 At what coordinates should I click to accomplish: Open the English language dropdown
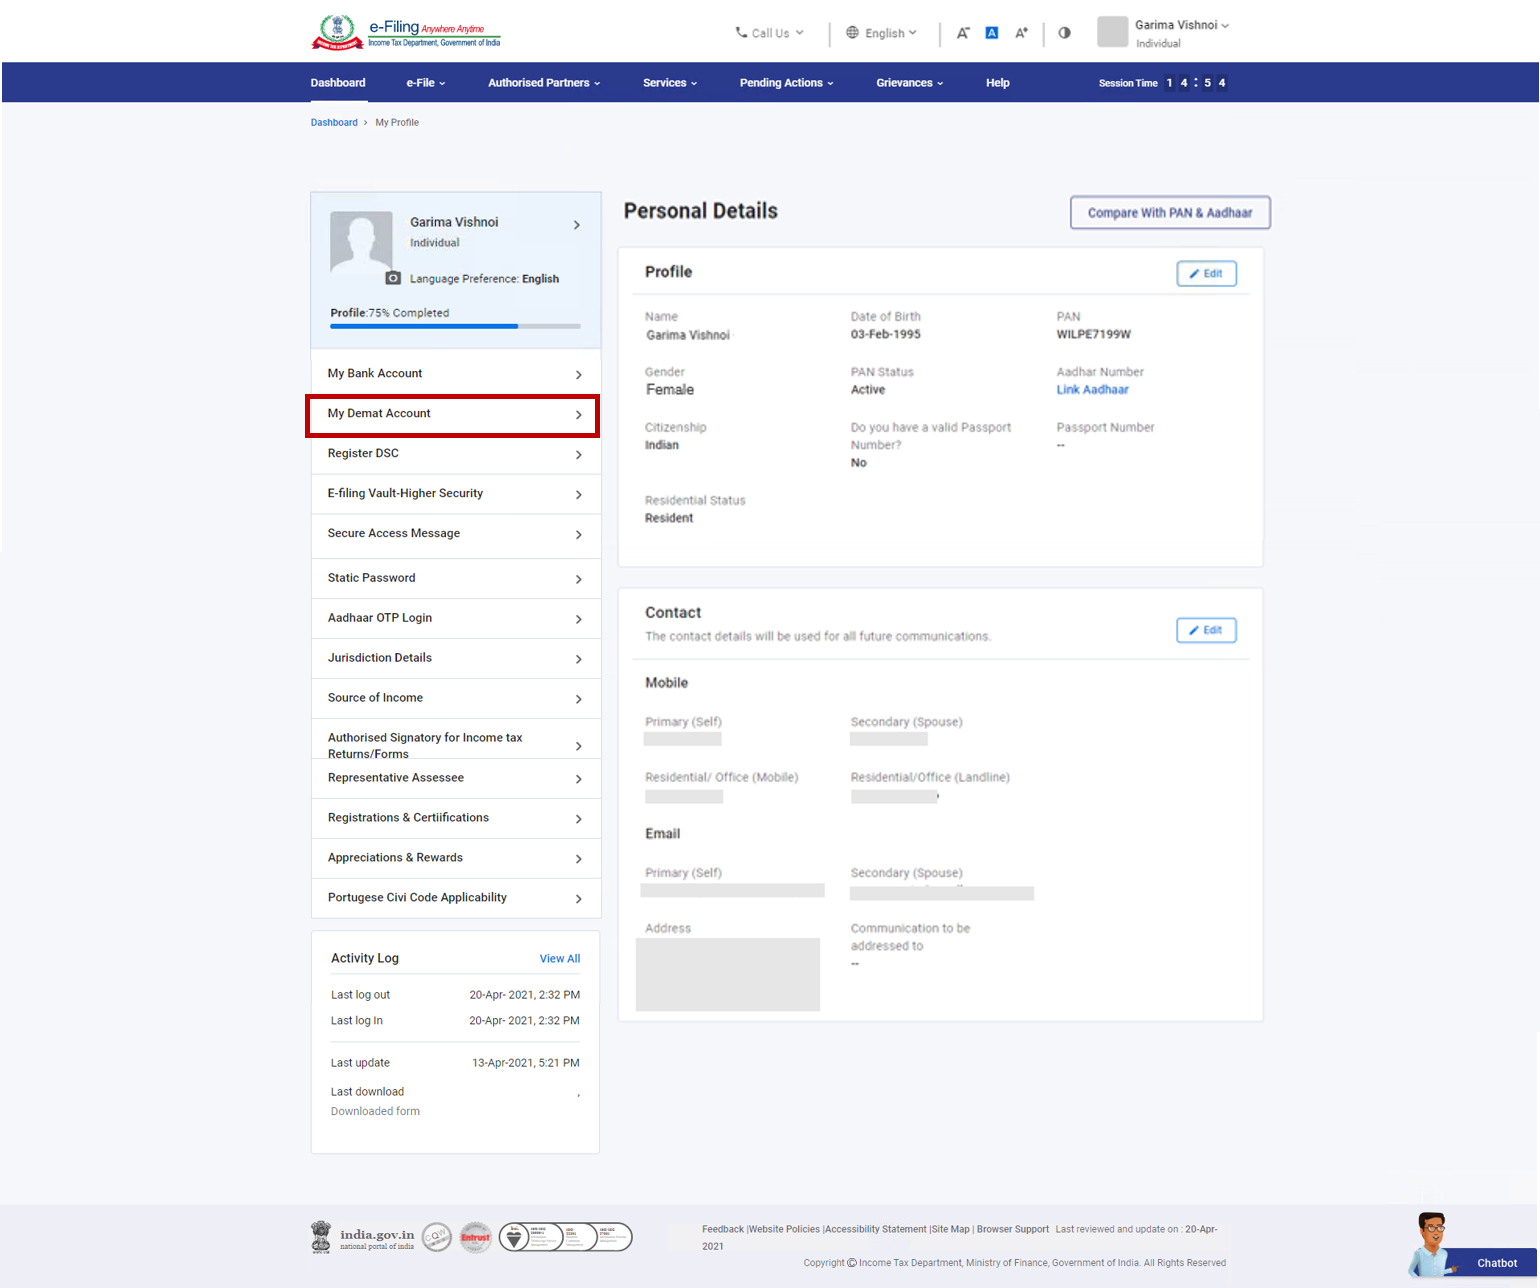click(882, 33)
